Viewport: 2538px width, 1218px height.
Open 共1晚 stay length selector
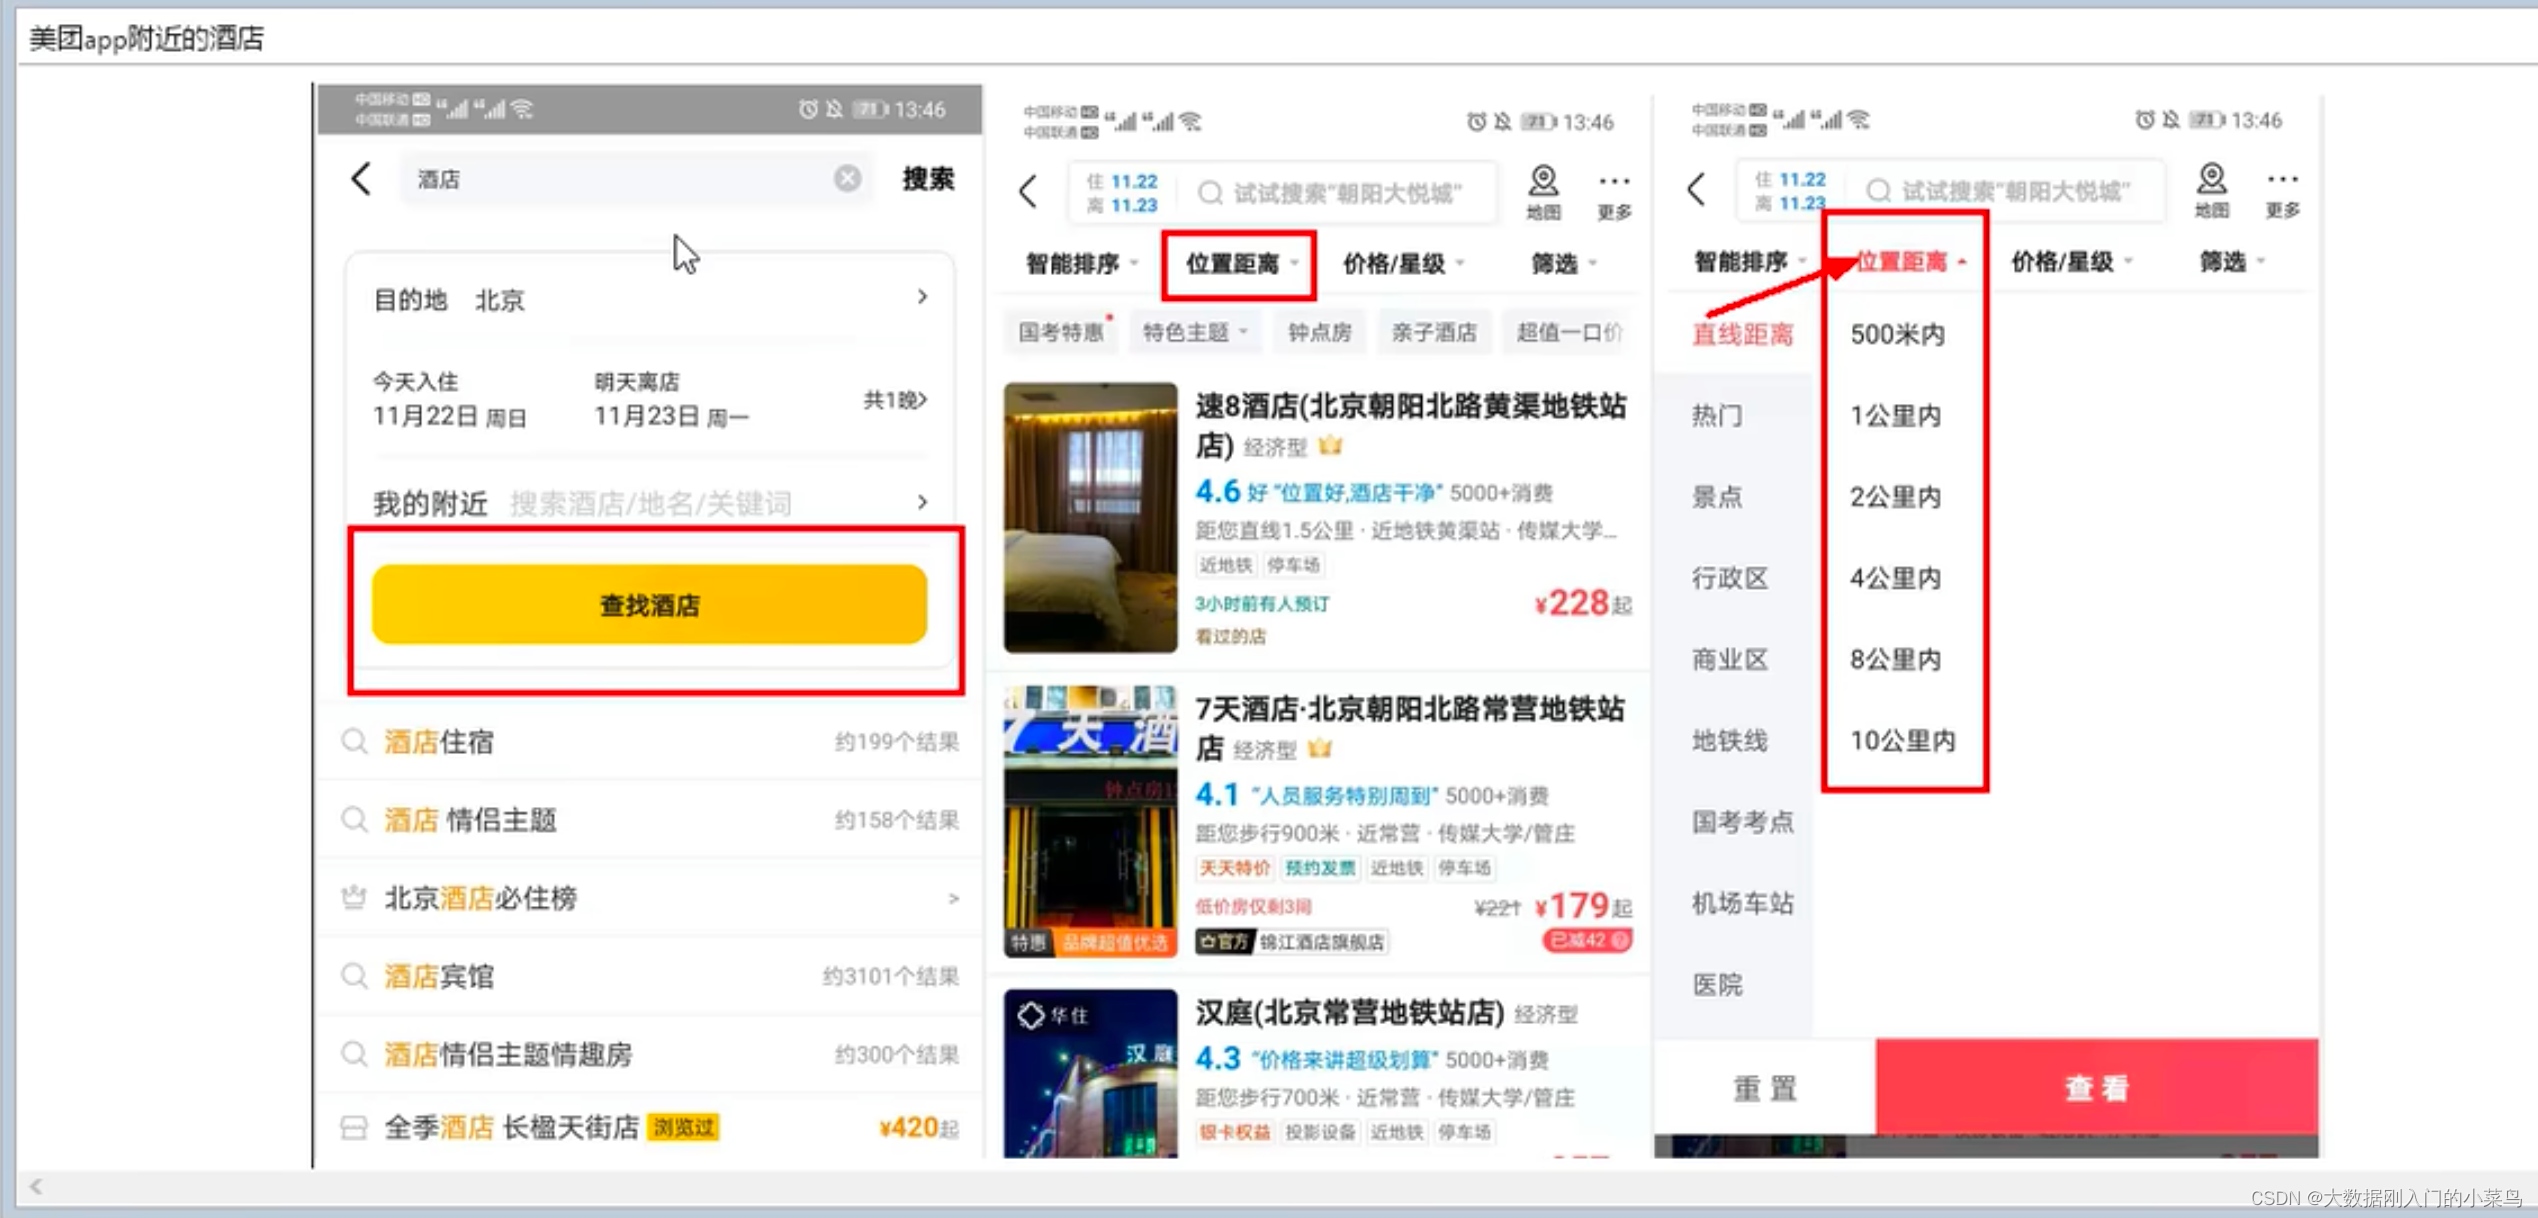coord(895,400)
